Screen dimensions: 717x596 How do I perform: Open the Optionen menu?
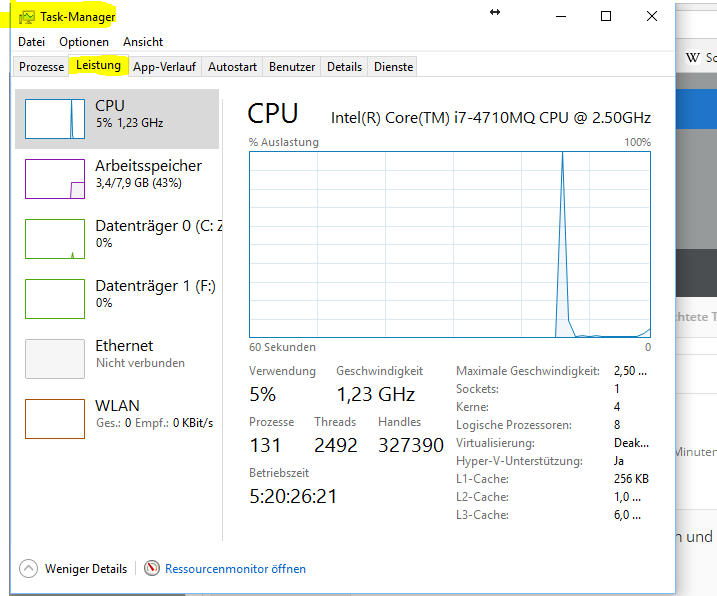(84, 42)
